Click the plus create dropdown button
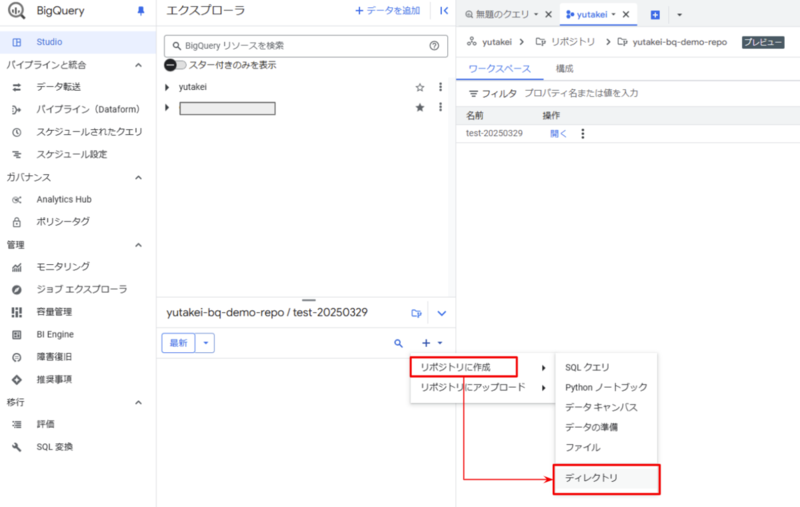The width and height of the screenshot is (800, 507). pos(432,343)
